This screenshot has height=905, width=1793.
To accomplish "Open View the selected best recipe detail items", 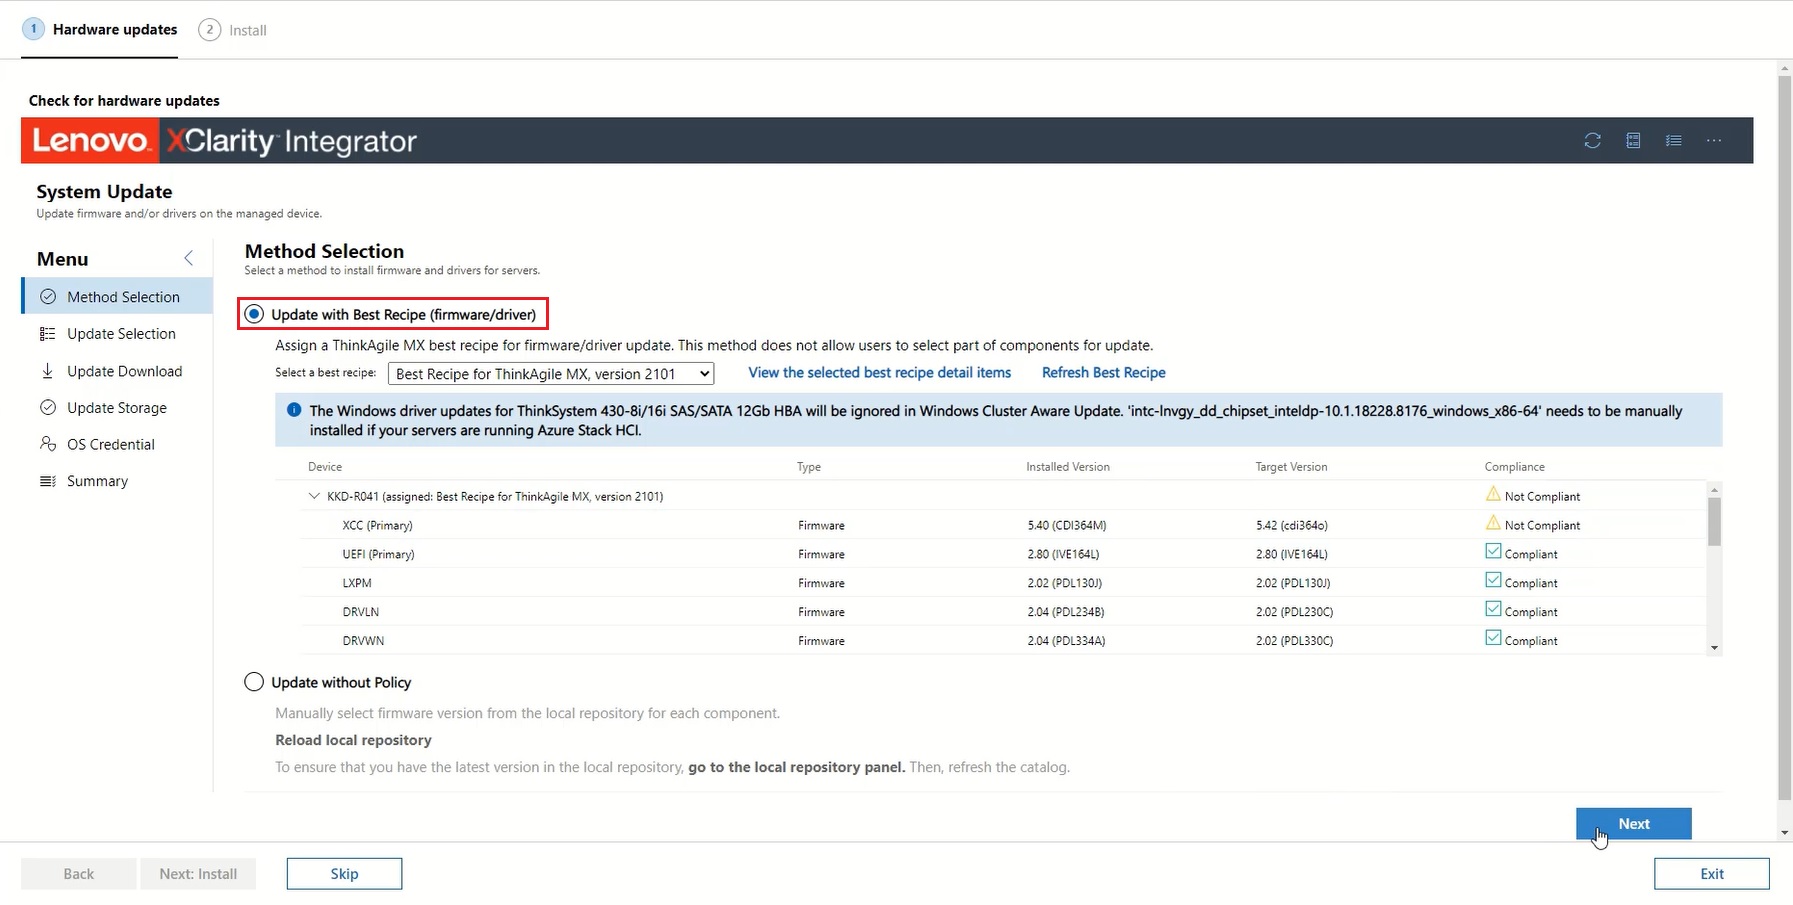I will click(879, 372).
